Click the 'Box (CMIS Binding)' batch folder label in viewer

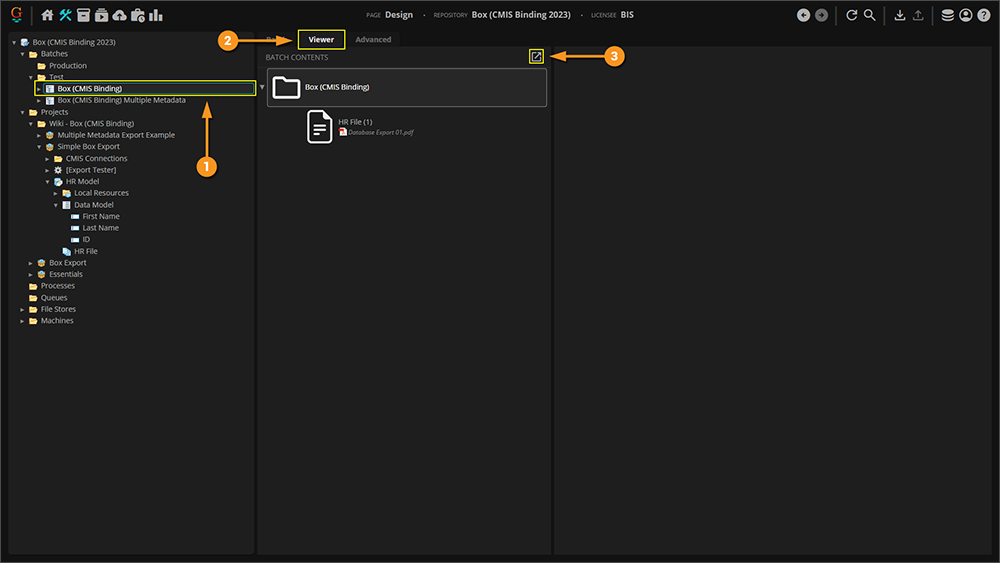(337, 87)
